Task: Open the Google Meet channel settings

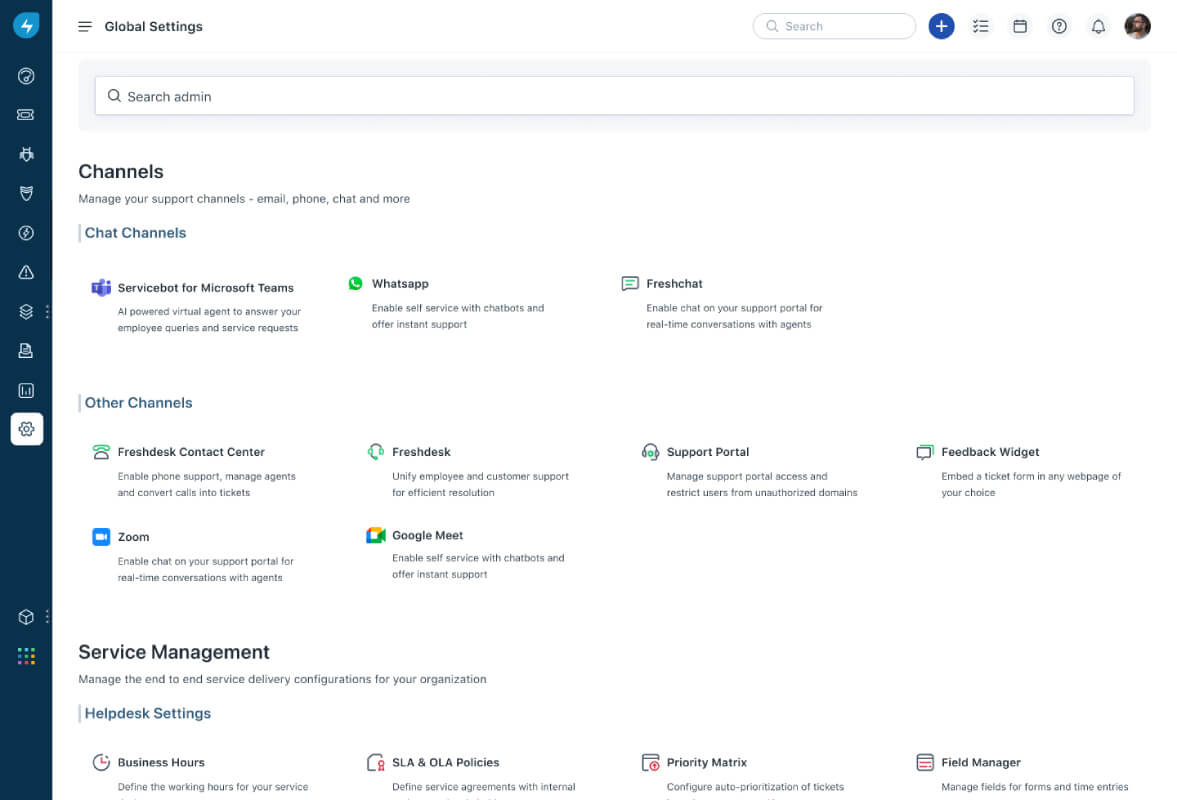Action: point(427,535)
